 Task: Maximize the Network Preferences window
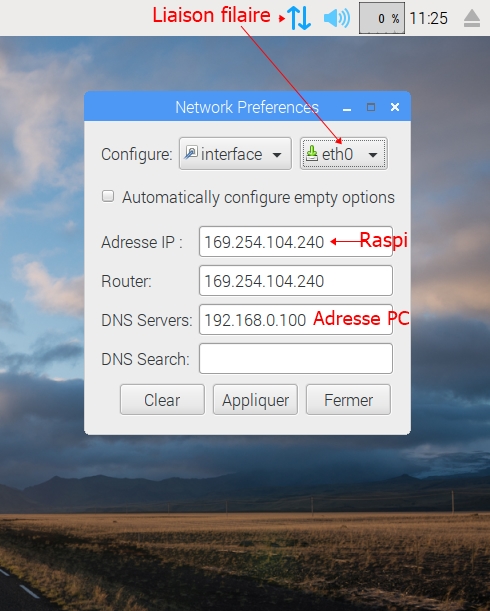click(371, 107)
